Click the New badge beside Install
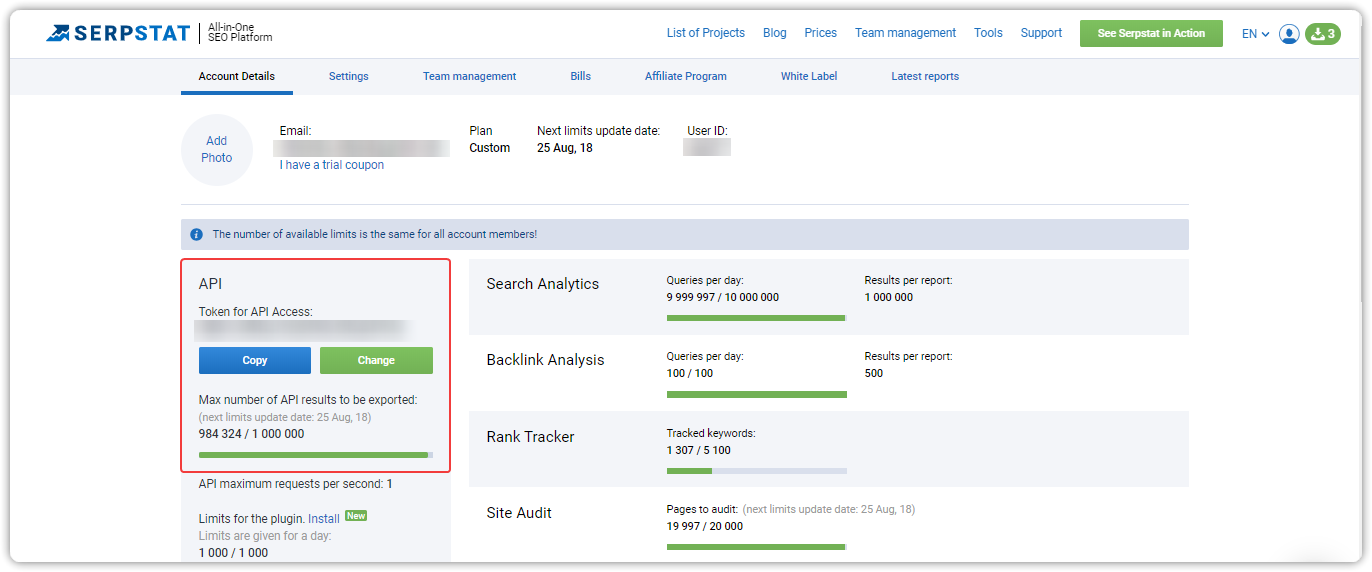Viewport: 1372px width, 572px height. (x=356, y=516)
